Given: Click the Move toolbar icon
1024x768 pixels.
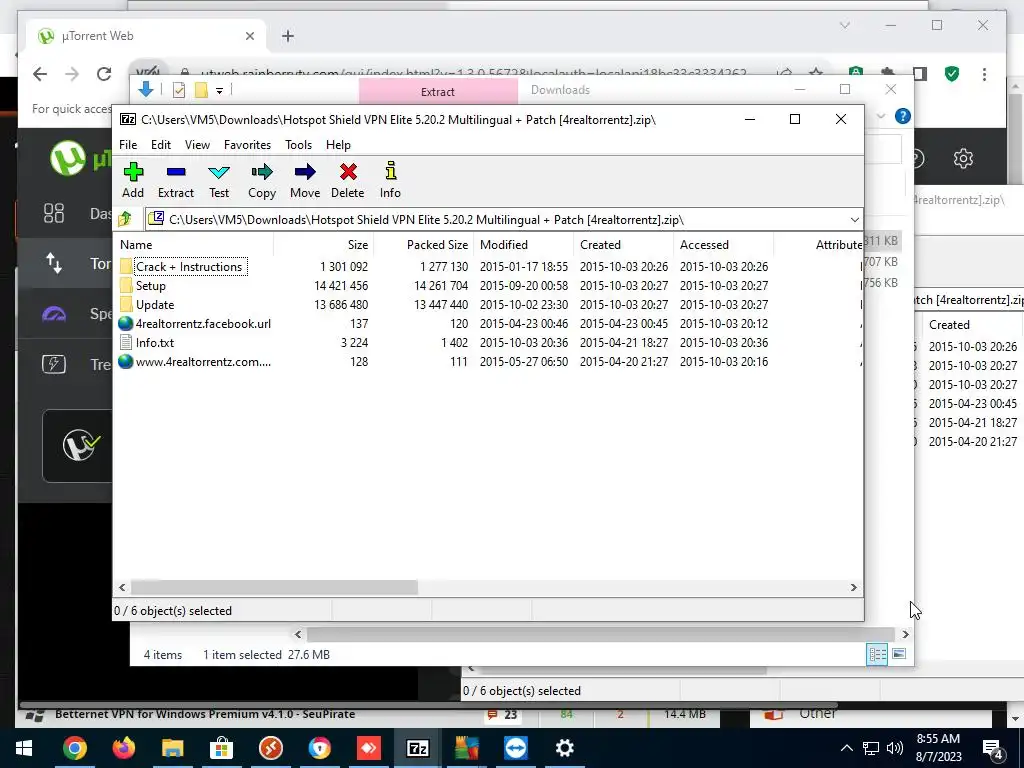Looking at the screenshot, I should [305, 180].
